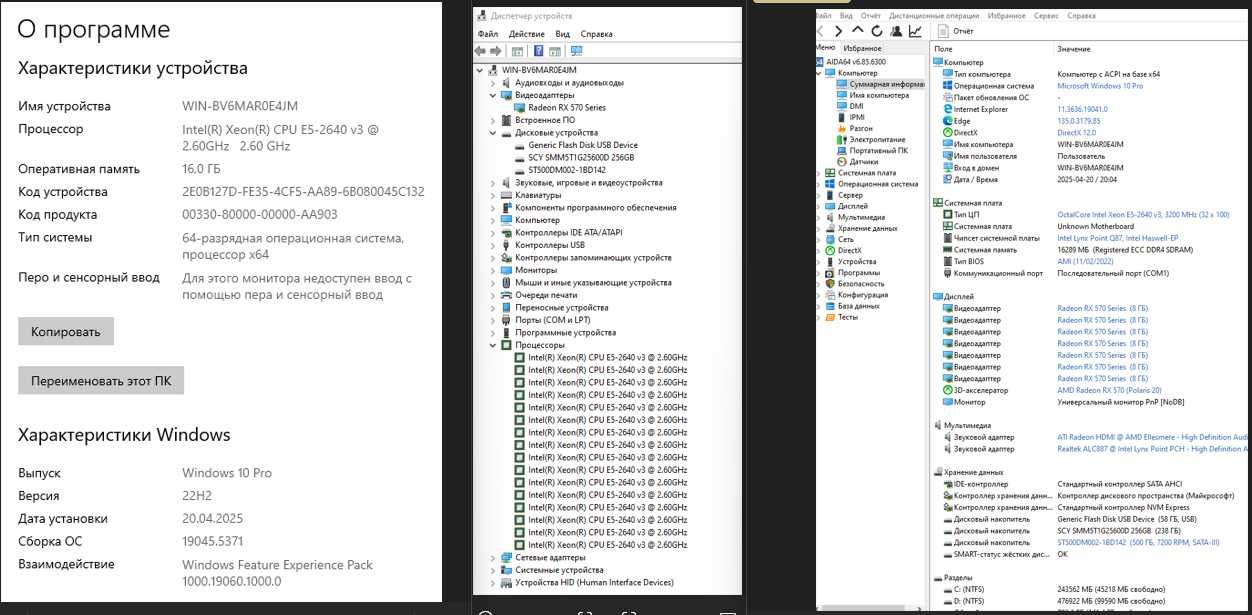Expand Клавиатуры node in Device Manager
Screen dimensions: 1252x615
point(493,195)
